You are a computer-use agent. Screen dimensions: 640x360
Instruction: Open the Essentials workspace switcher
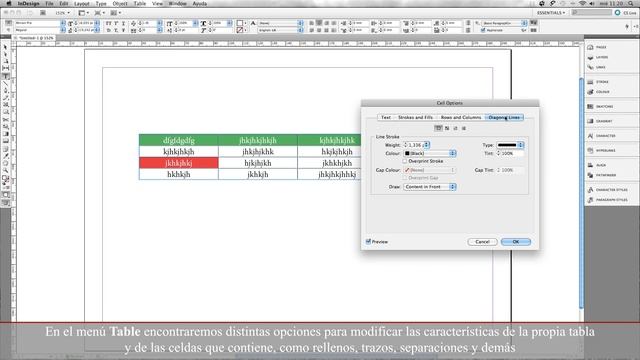[551, 13]
